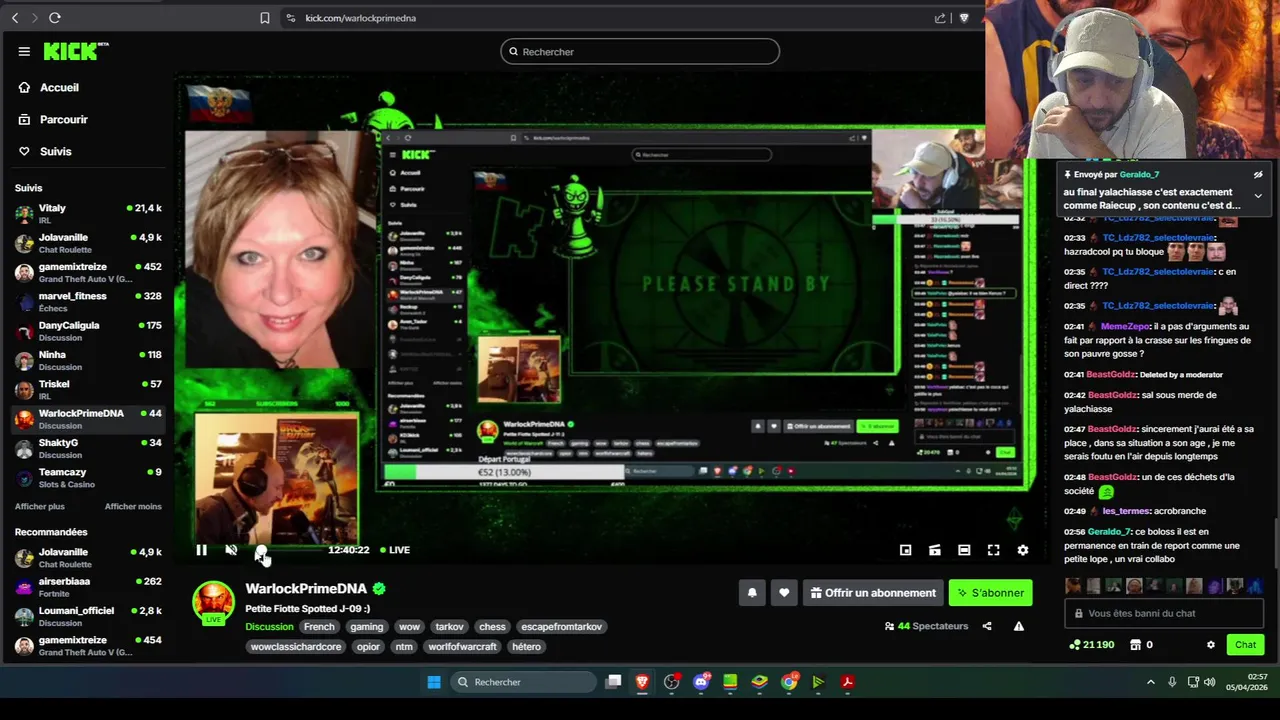Screen dimensions: 1280x720
Task: Open Loumani_officiel recommended channel
Action: (88, 616)
